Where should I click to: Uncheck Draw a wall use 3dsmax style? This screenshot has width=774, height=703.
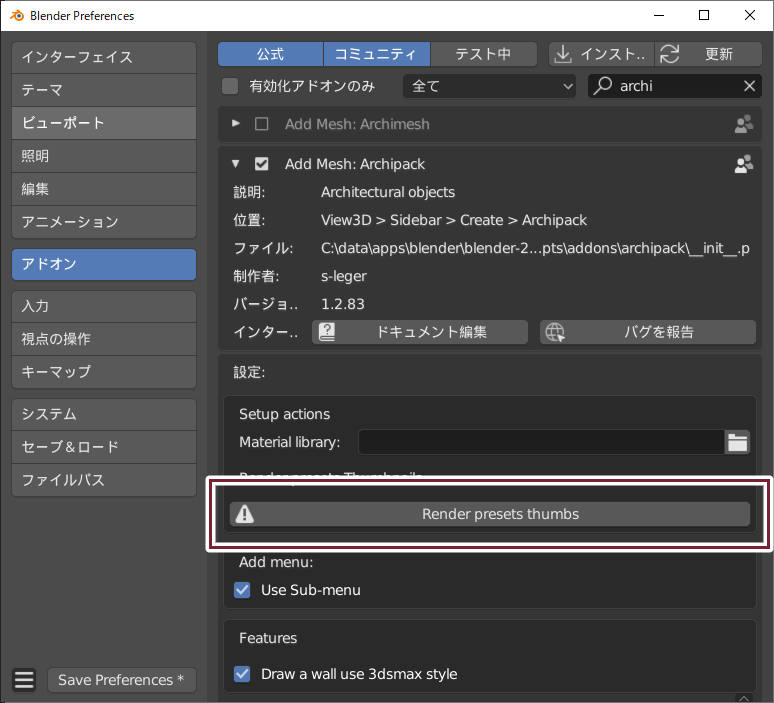pos(242,674)
